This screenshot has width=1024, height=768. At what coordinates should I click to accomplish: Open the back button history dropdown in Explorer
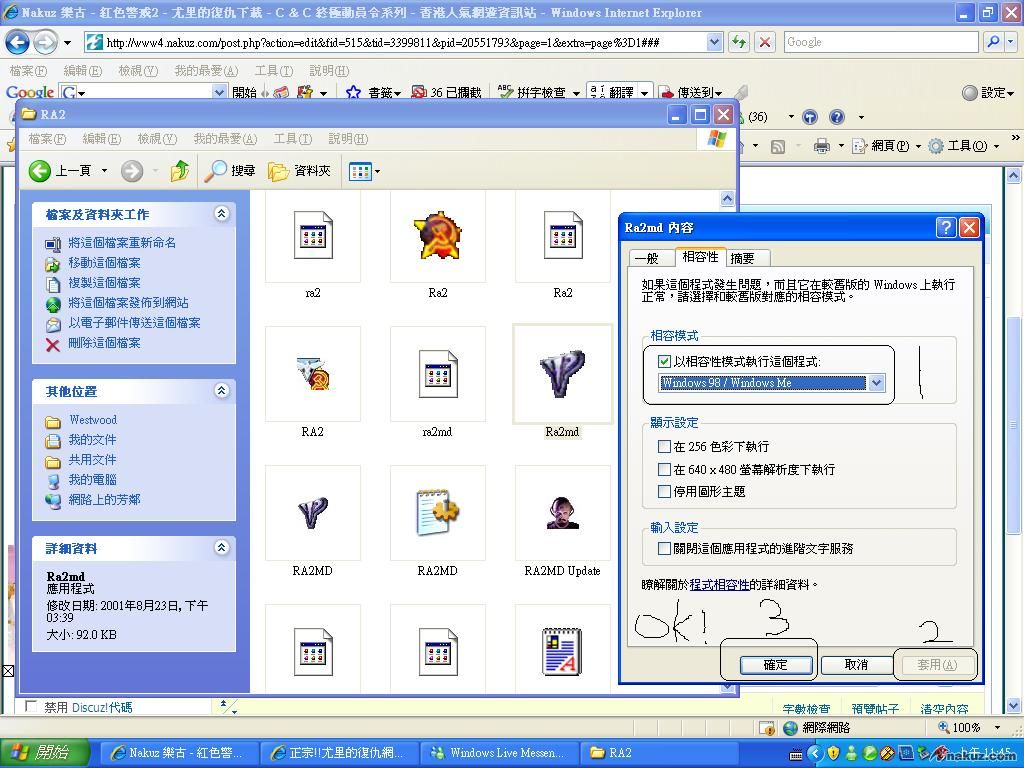pyautogui.click(x=104, y=171)
